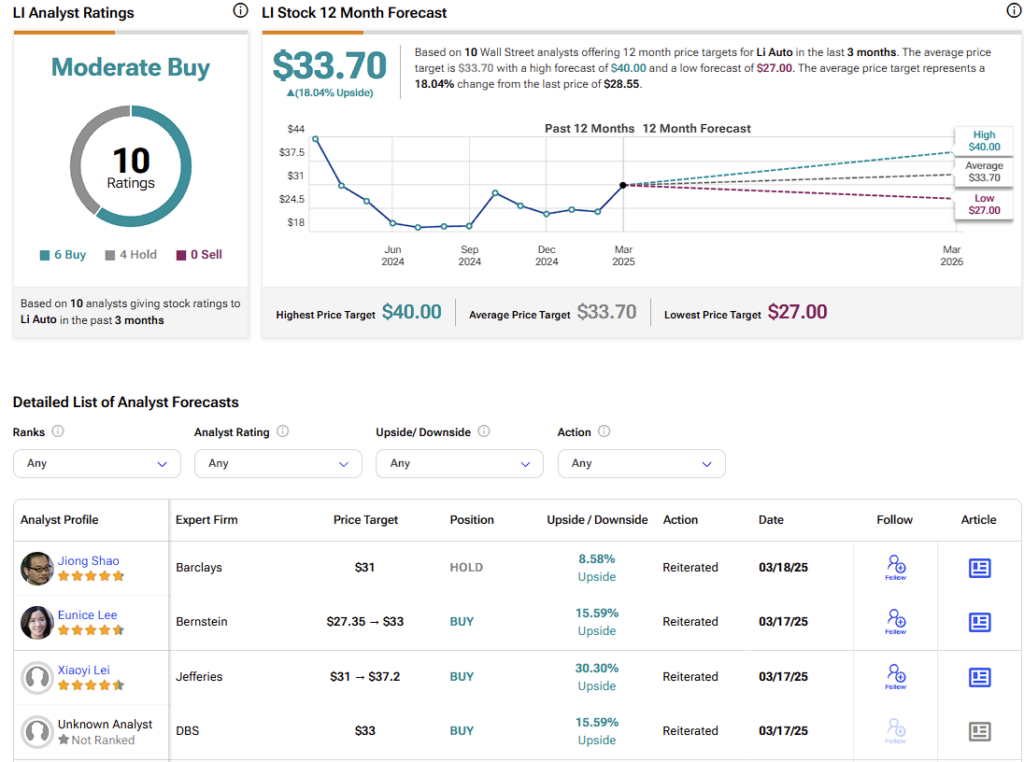
Task: Click Jiong Shao star rating
Action: click(91, 576)
